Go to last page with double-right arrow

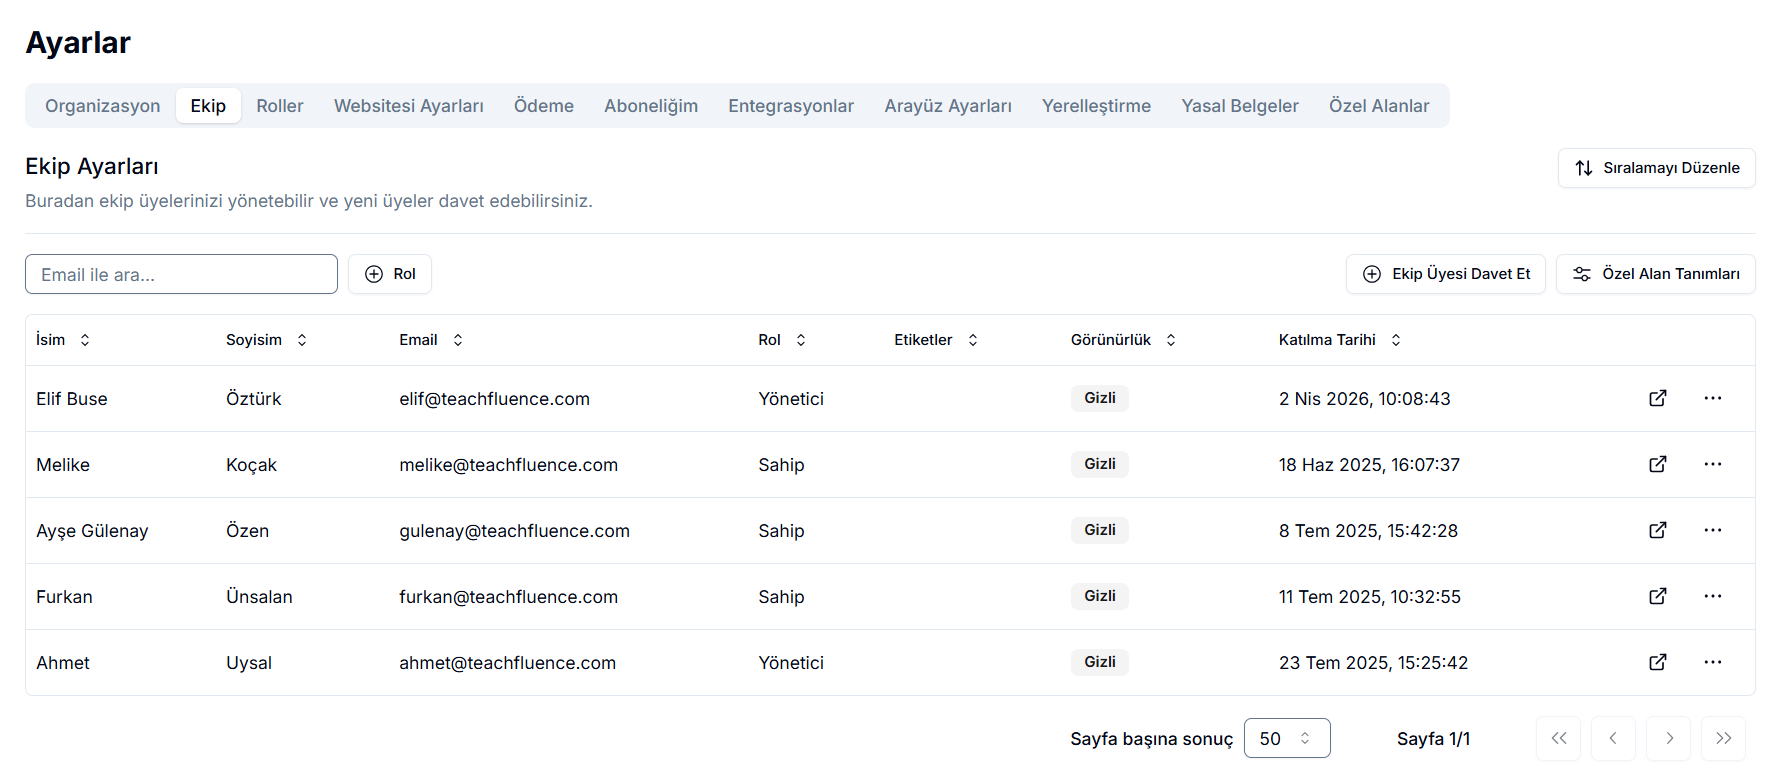(1723, 738)
